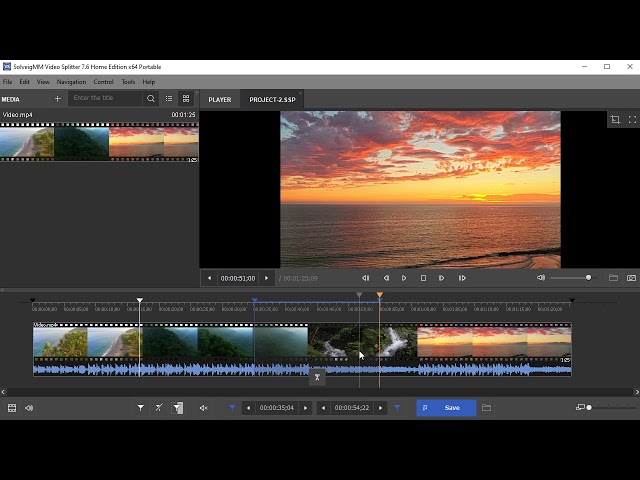Close the PROJECT-2.SSP tab
Image resolution: width=640 pixels, height=480 pixels.
pos(300,93)
